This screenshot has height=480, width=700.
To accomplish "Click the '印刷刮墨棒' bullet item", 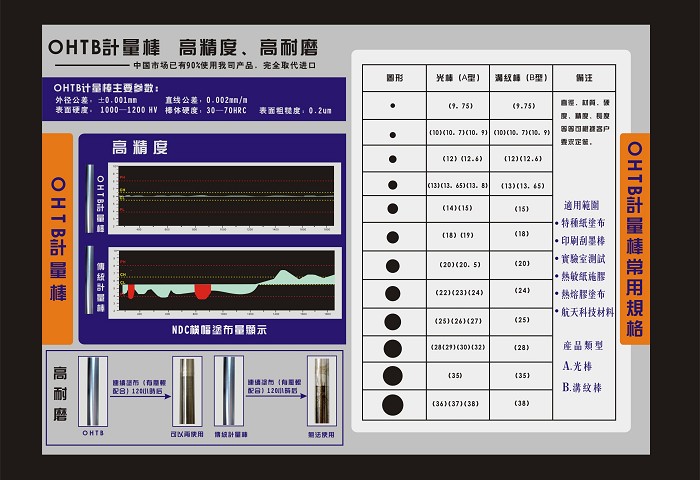I will pos(580,241).
